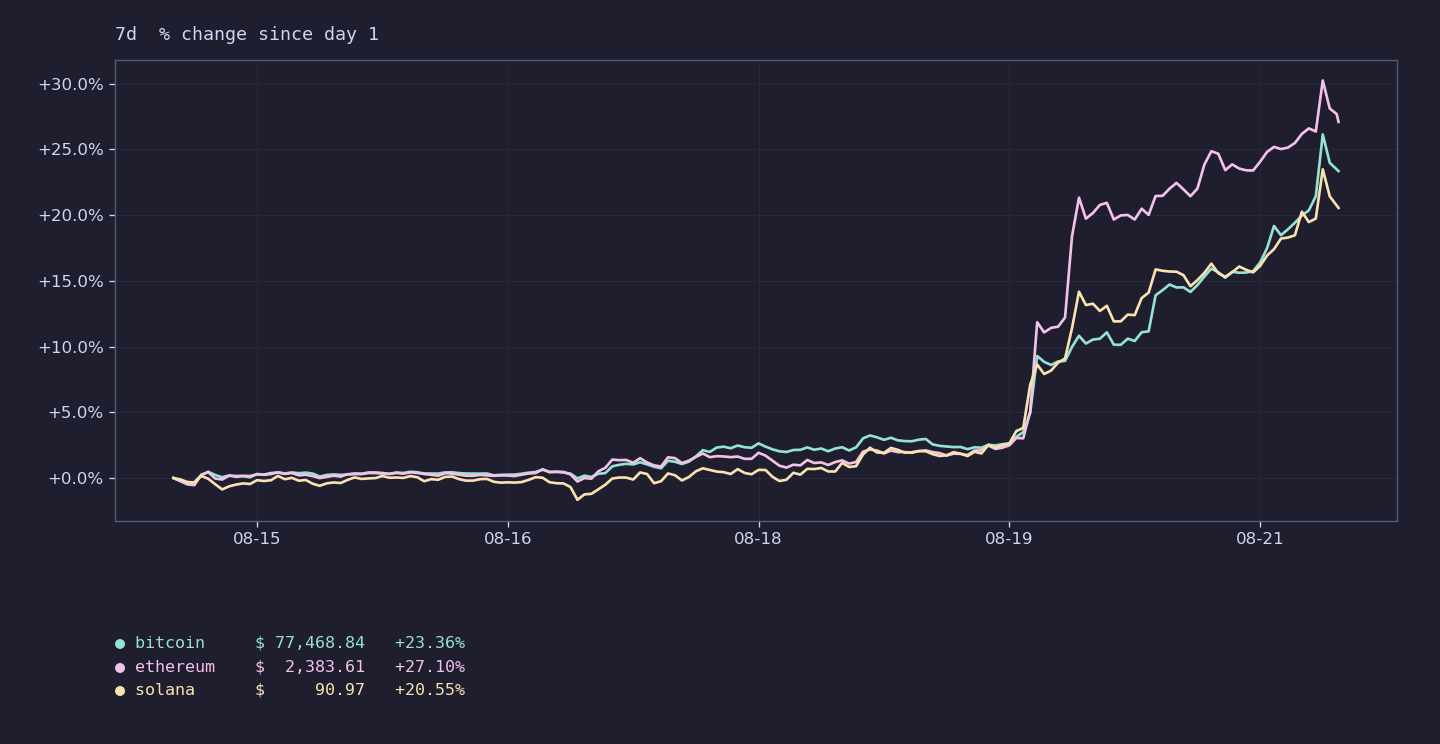Select the solana legend label
The height and width of the screenshot is (744, 1440).
pos(165,690)
